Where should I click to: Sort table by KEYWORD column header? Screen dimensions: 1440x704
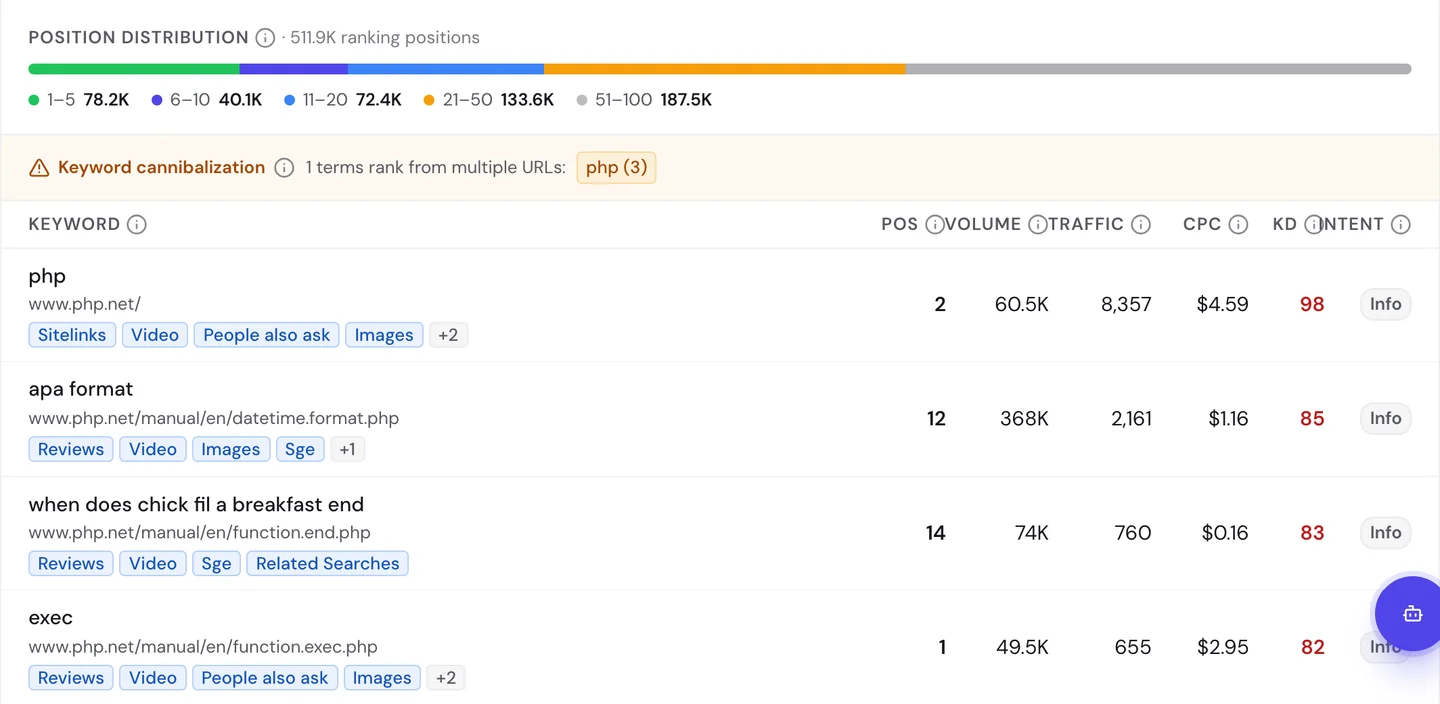coord(74,225)
